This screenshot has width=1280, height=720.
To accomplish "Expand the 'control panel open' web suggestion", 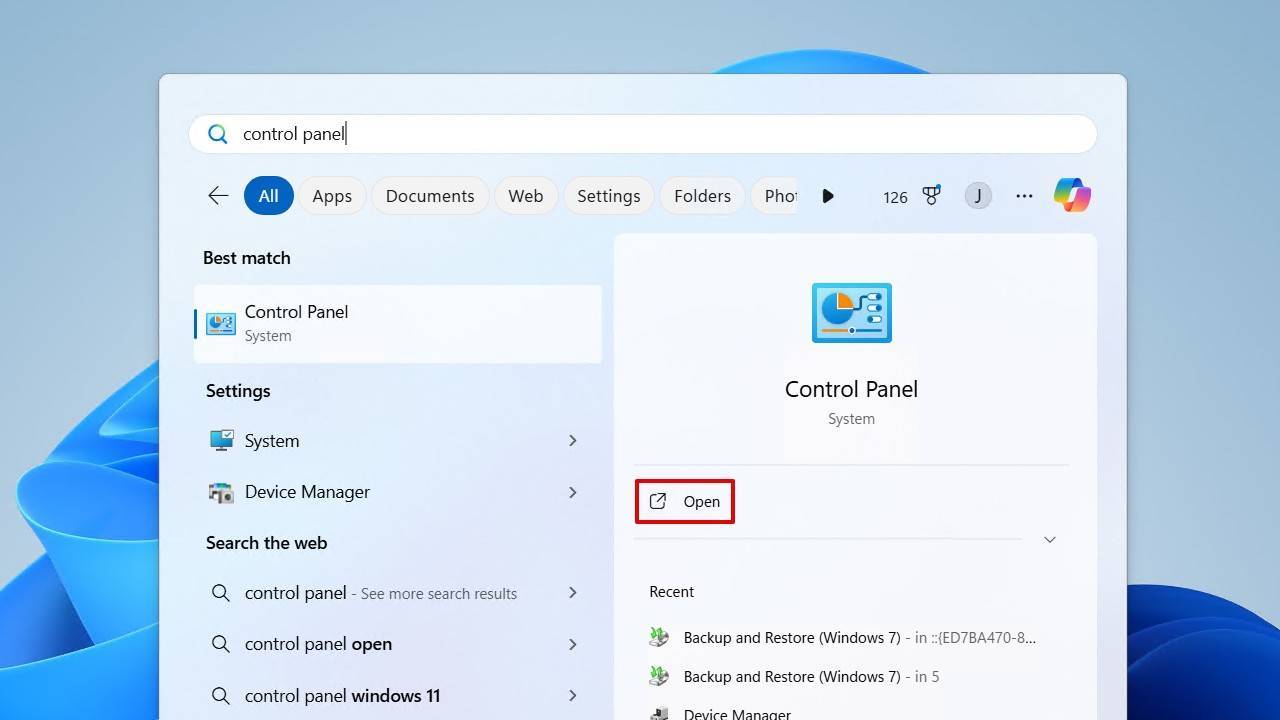I will tap(573, 644).
